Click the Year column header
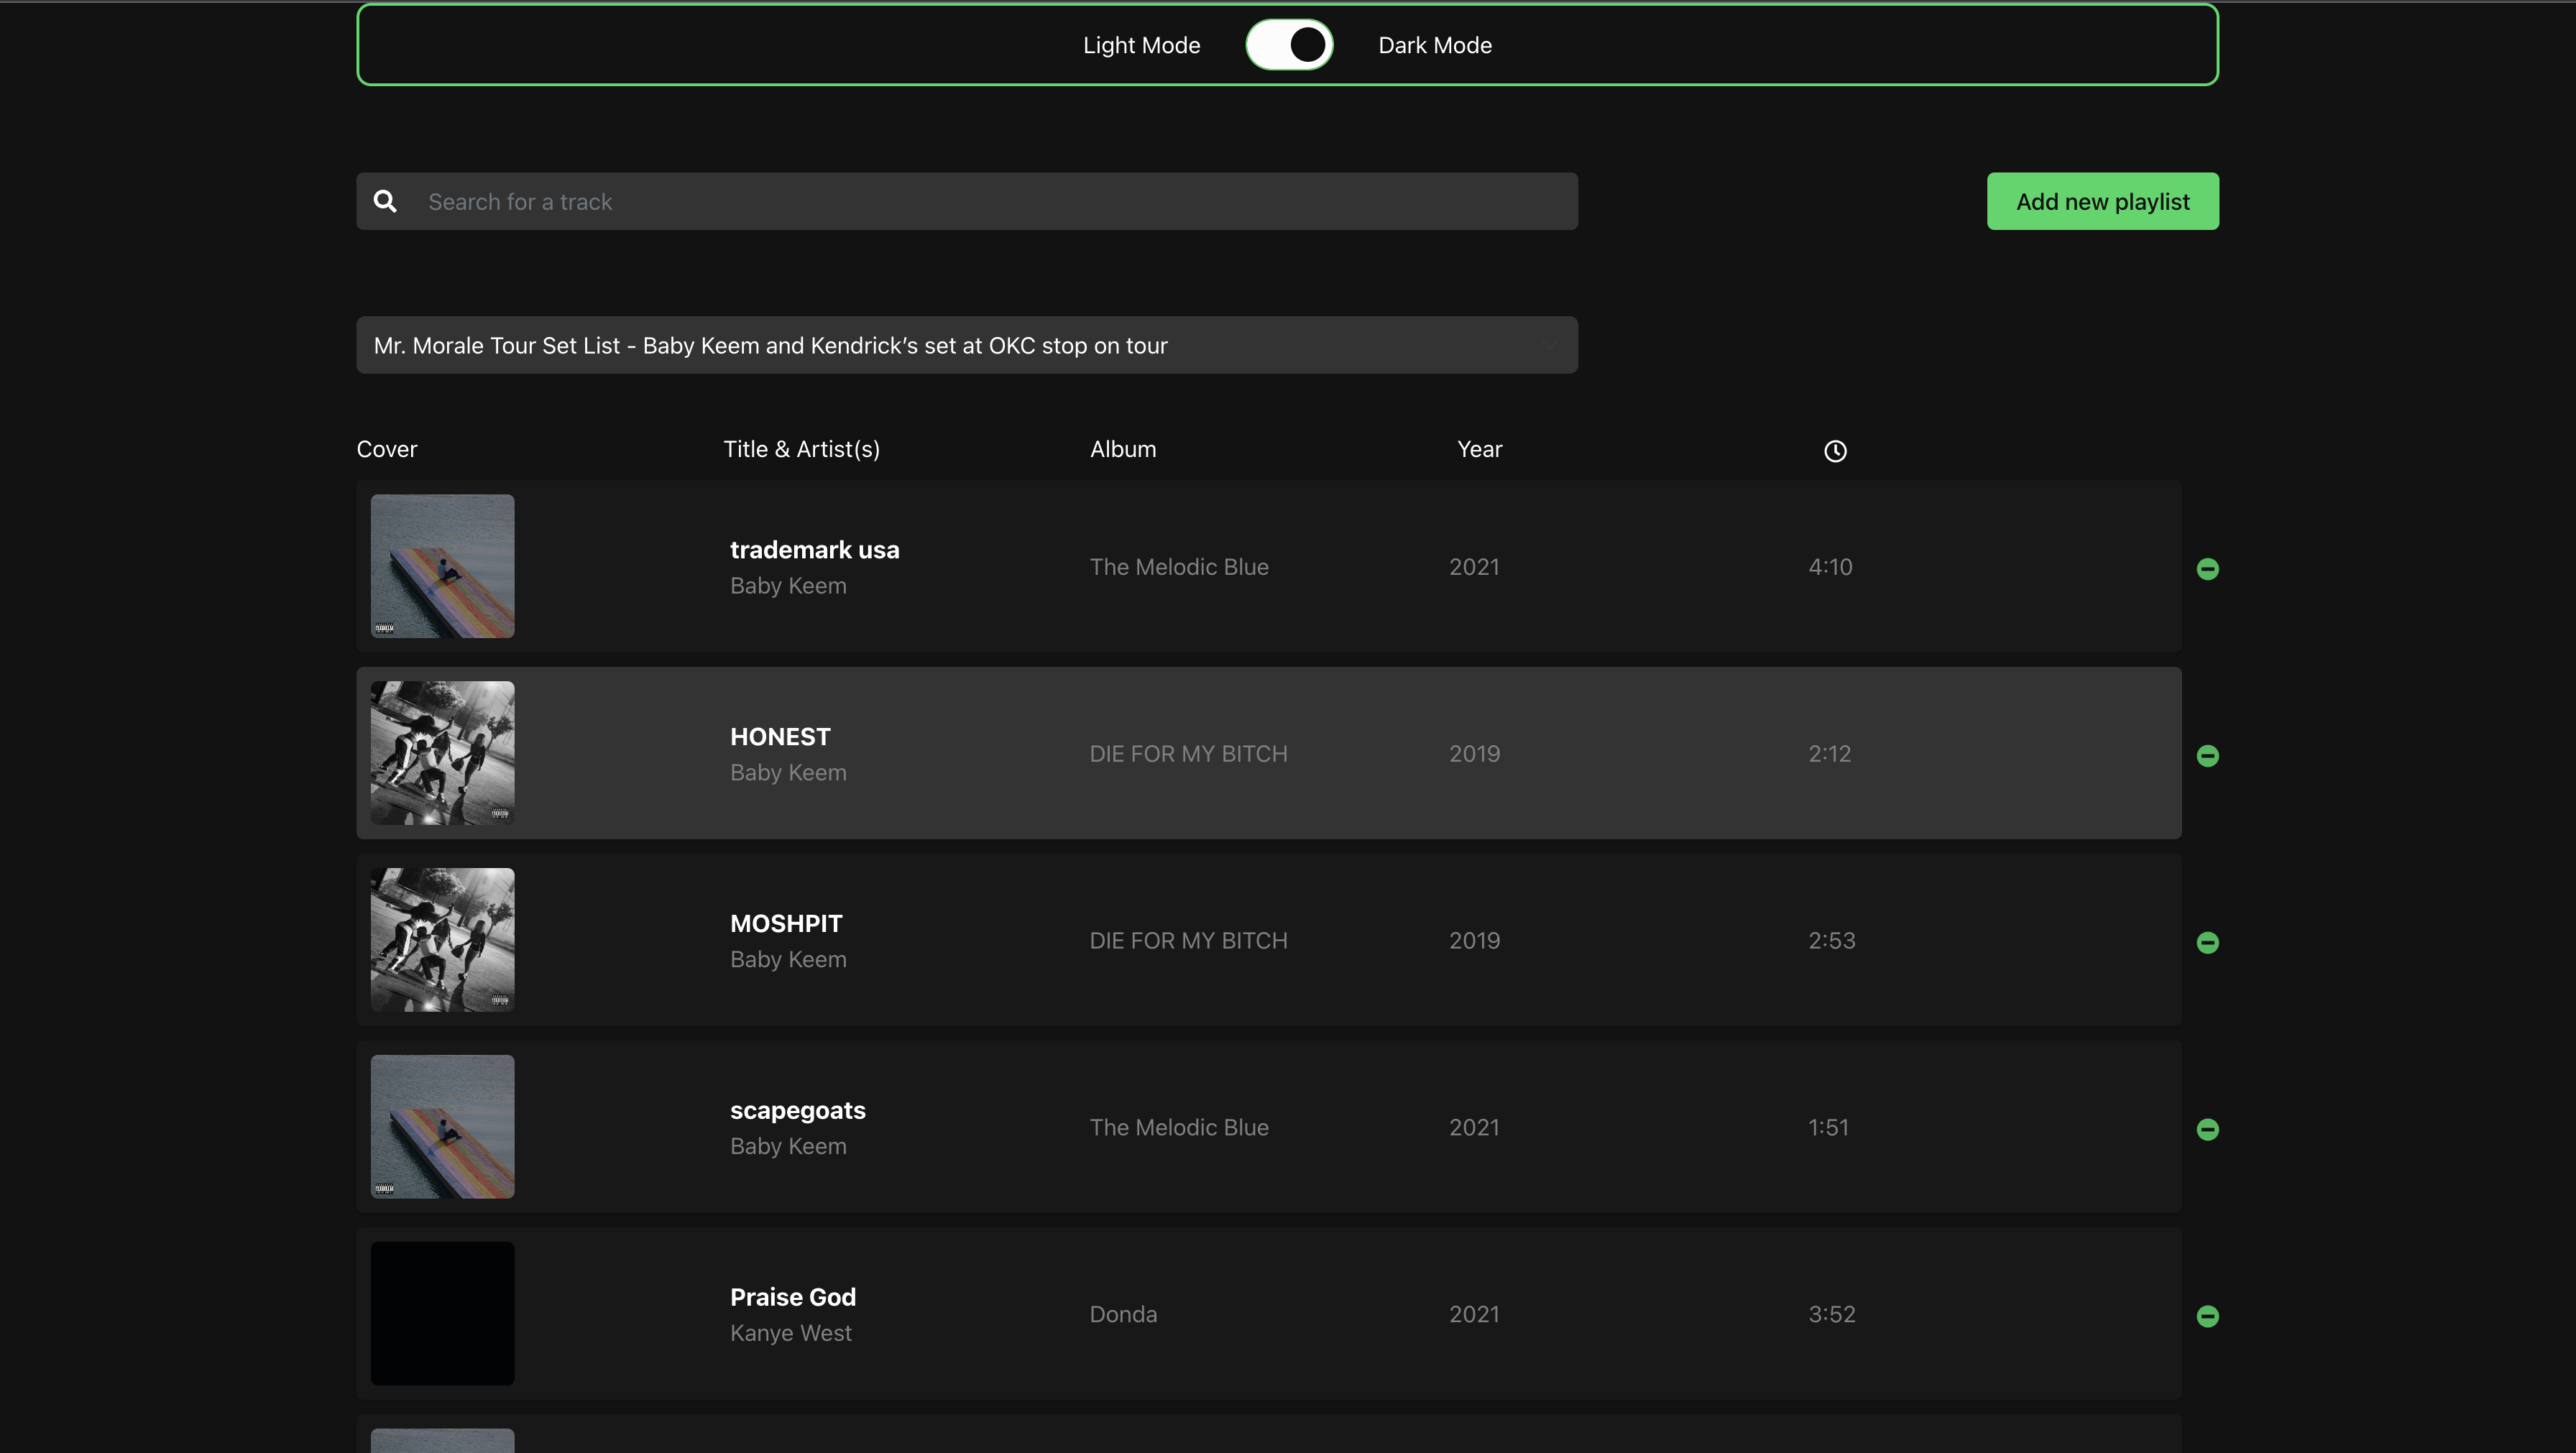 1478,448
